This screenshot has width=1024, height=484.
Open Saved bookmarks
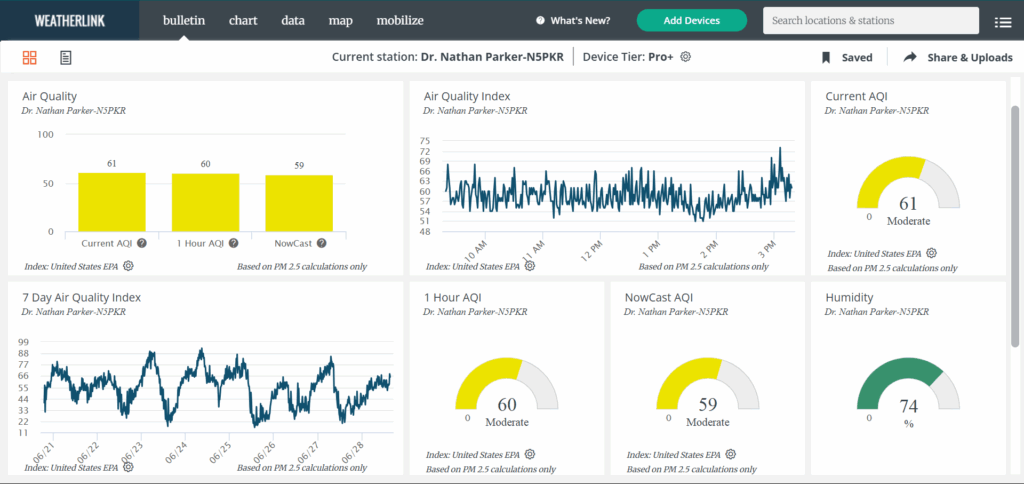847,58
